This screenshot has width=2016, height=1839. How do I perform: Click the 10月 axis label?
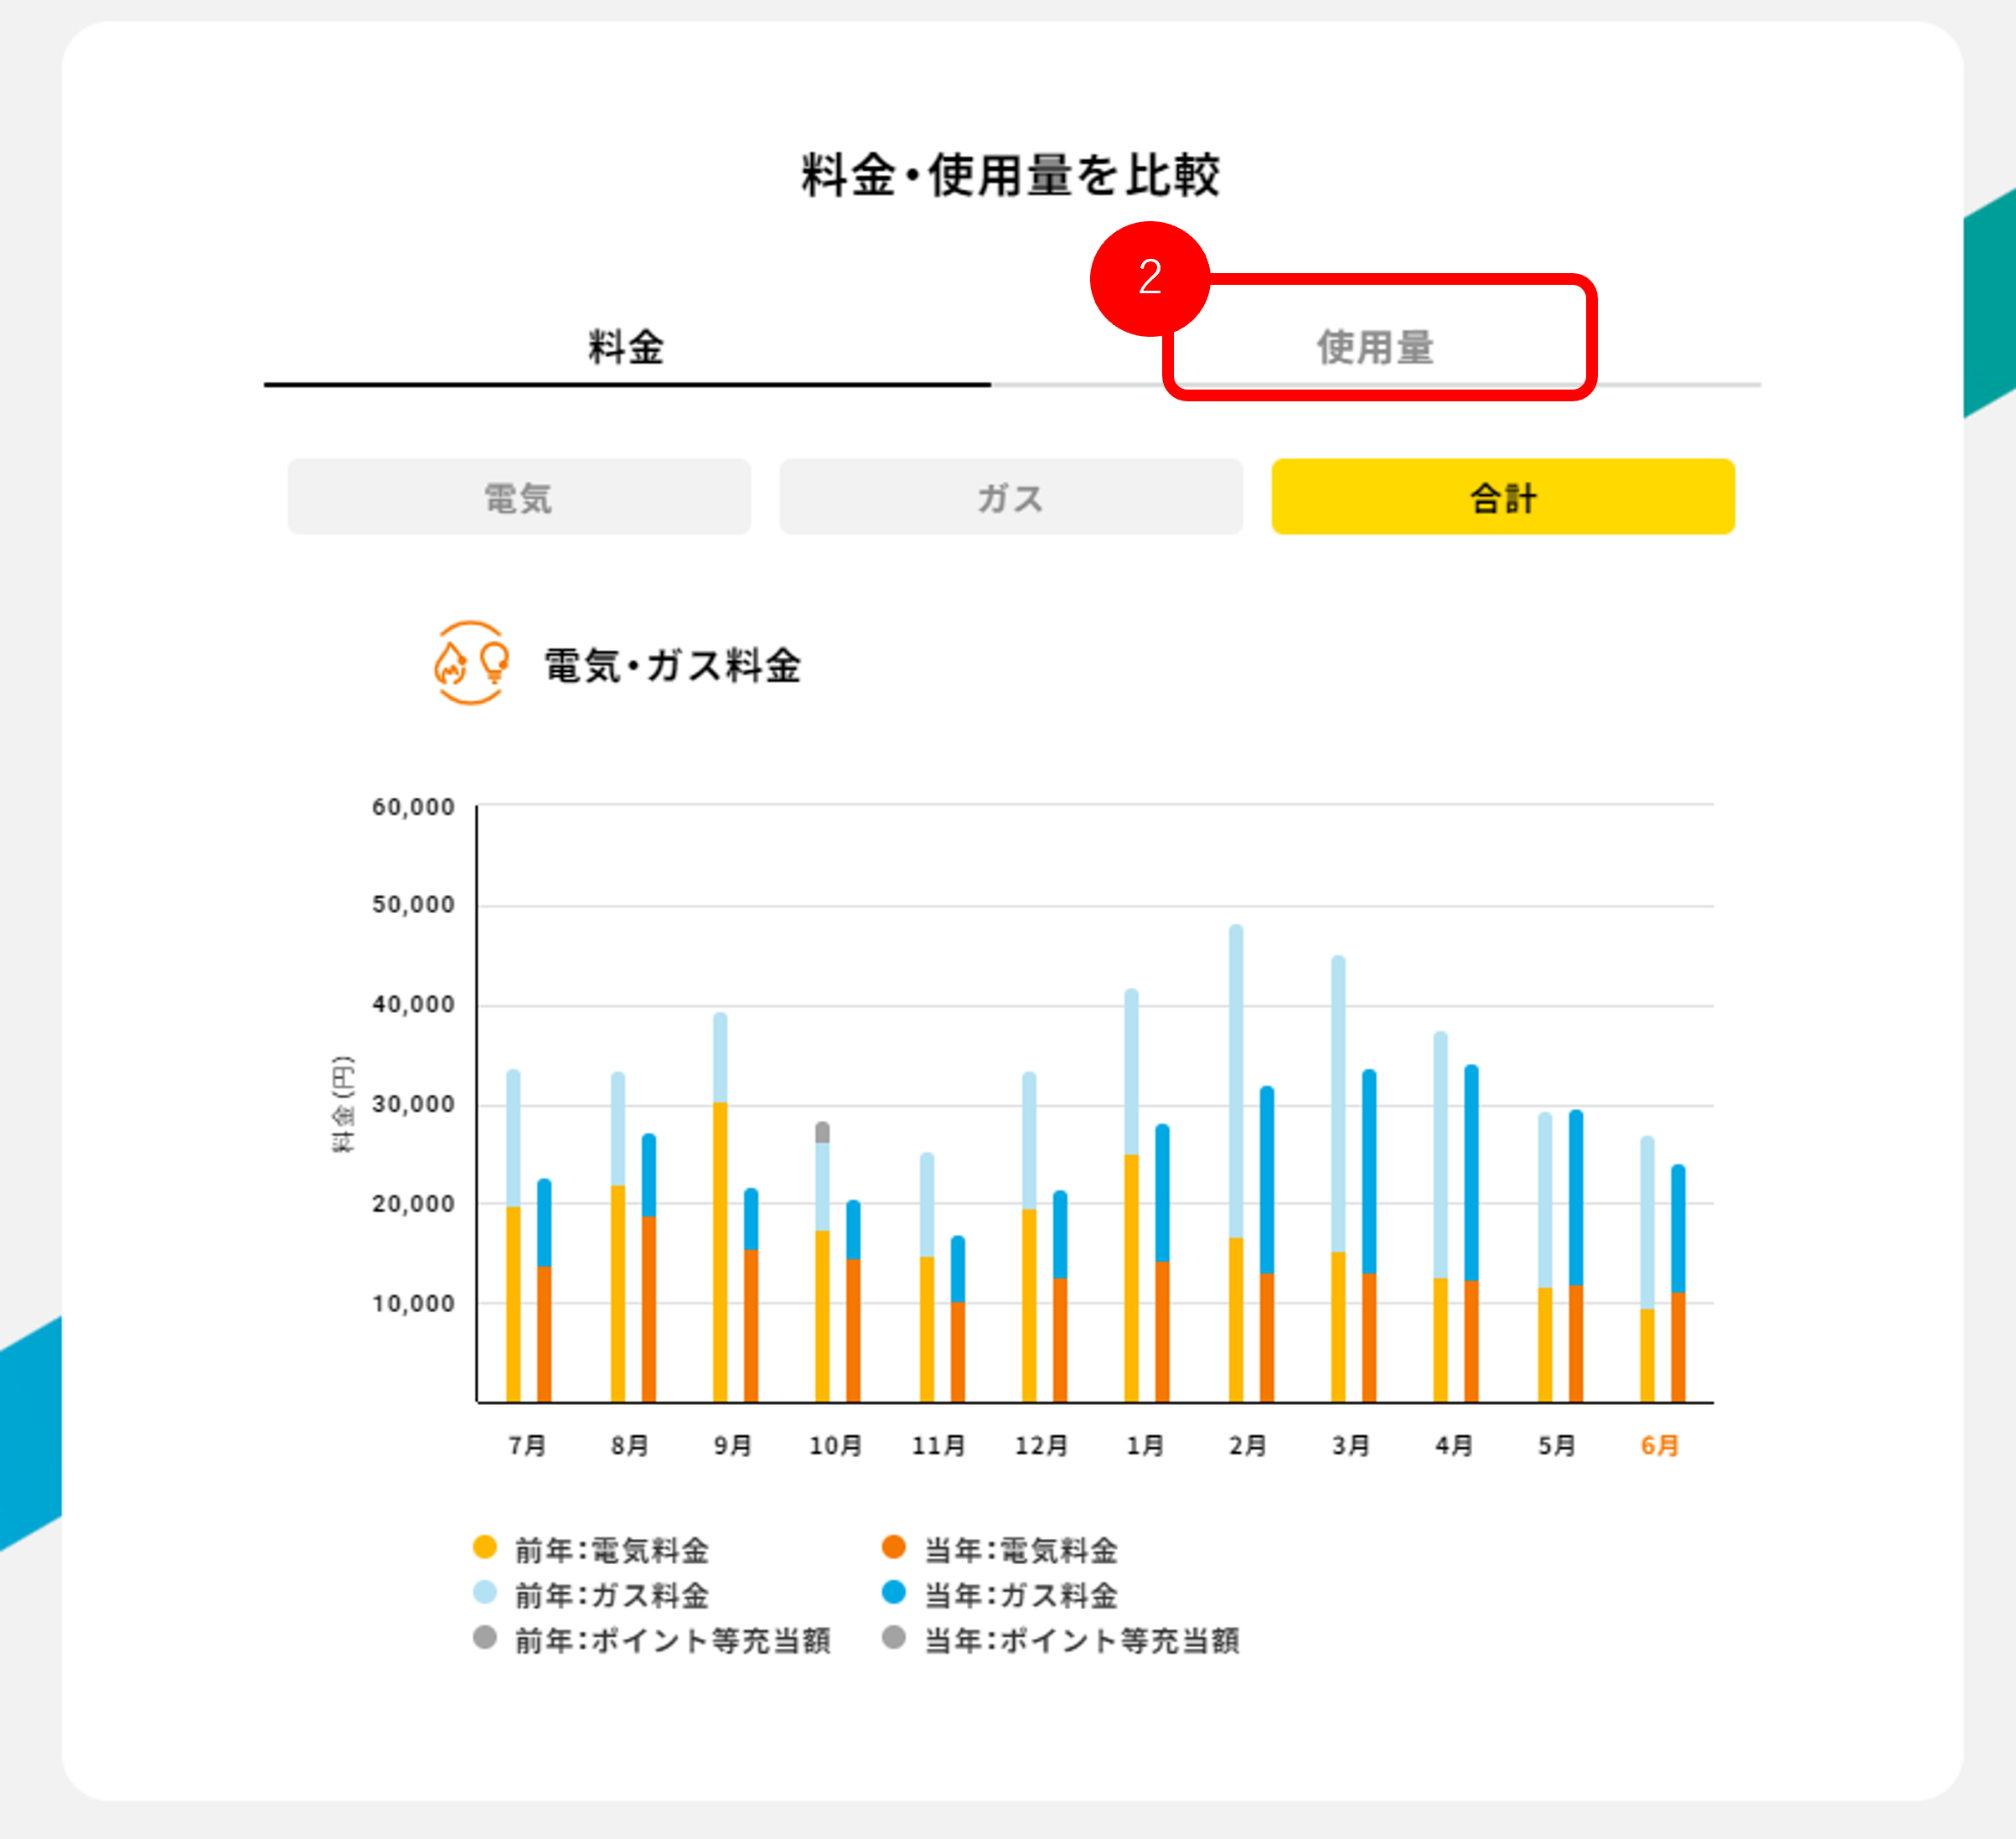[836, 1445]
